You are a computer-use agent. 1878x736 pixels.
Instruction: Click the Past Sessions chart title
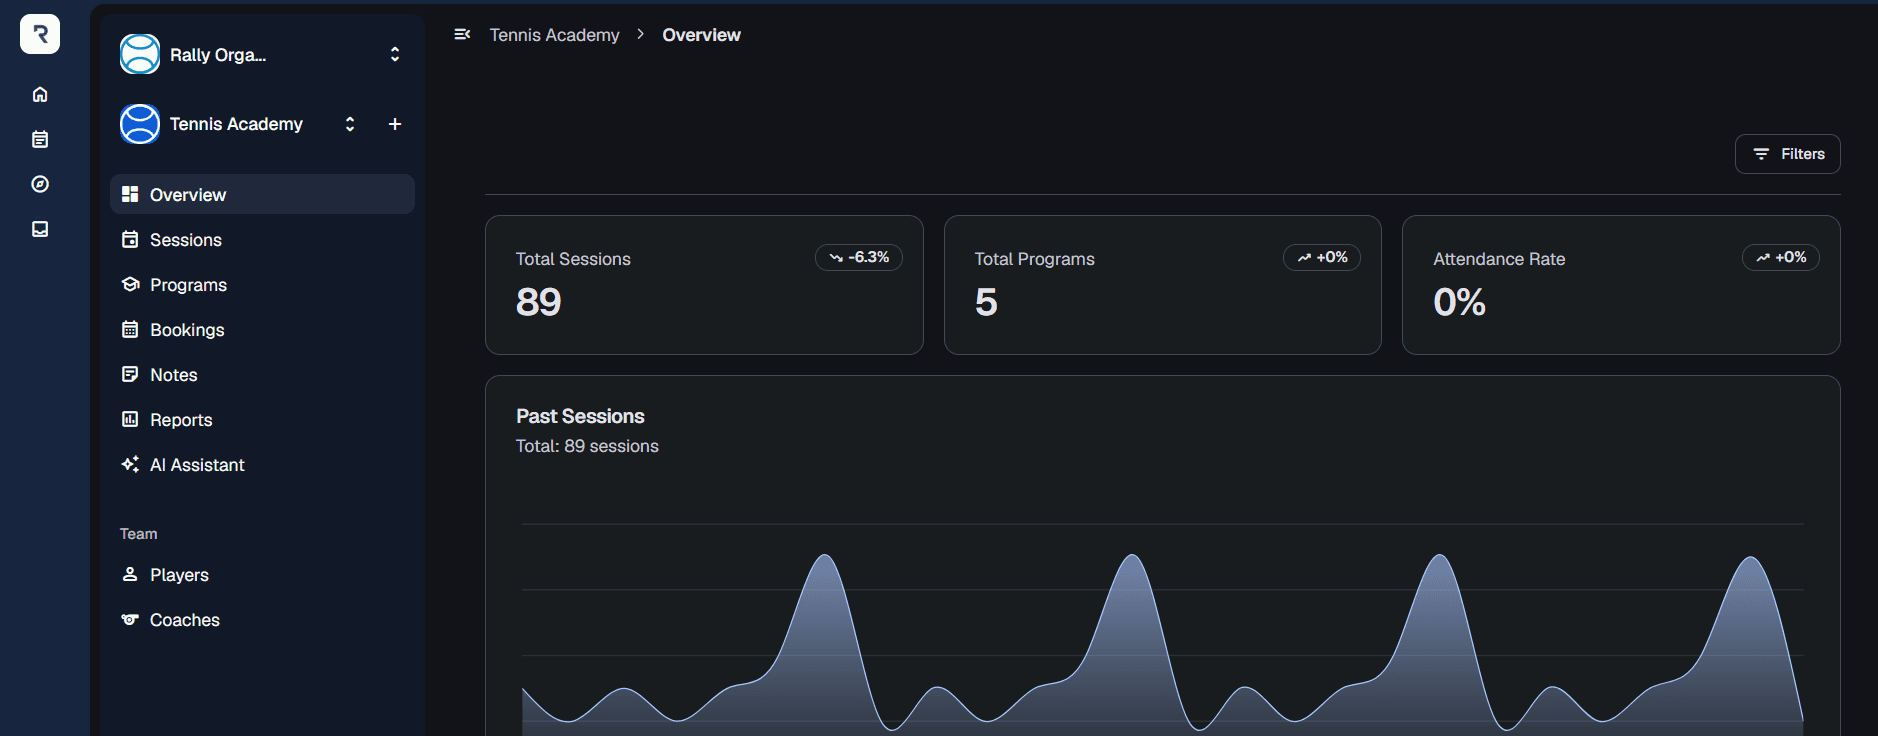tap(580, 416)
